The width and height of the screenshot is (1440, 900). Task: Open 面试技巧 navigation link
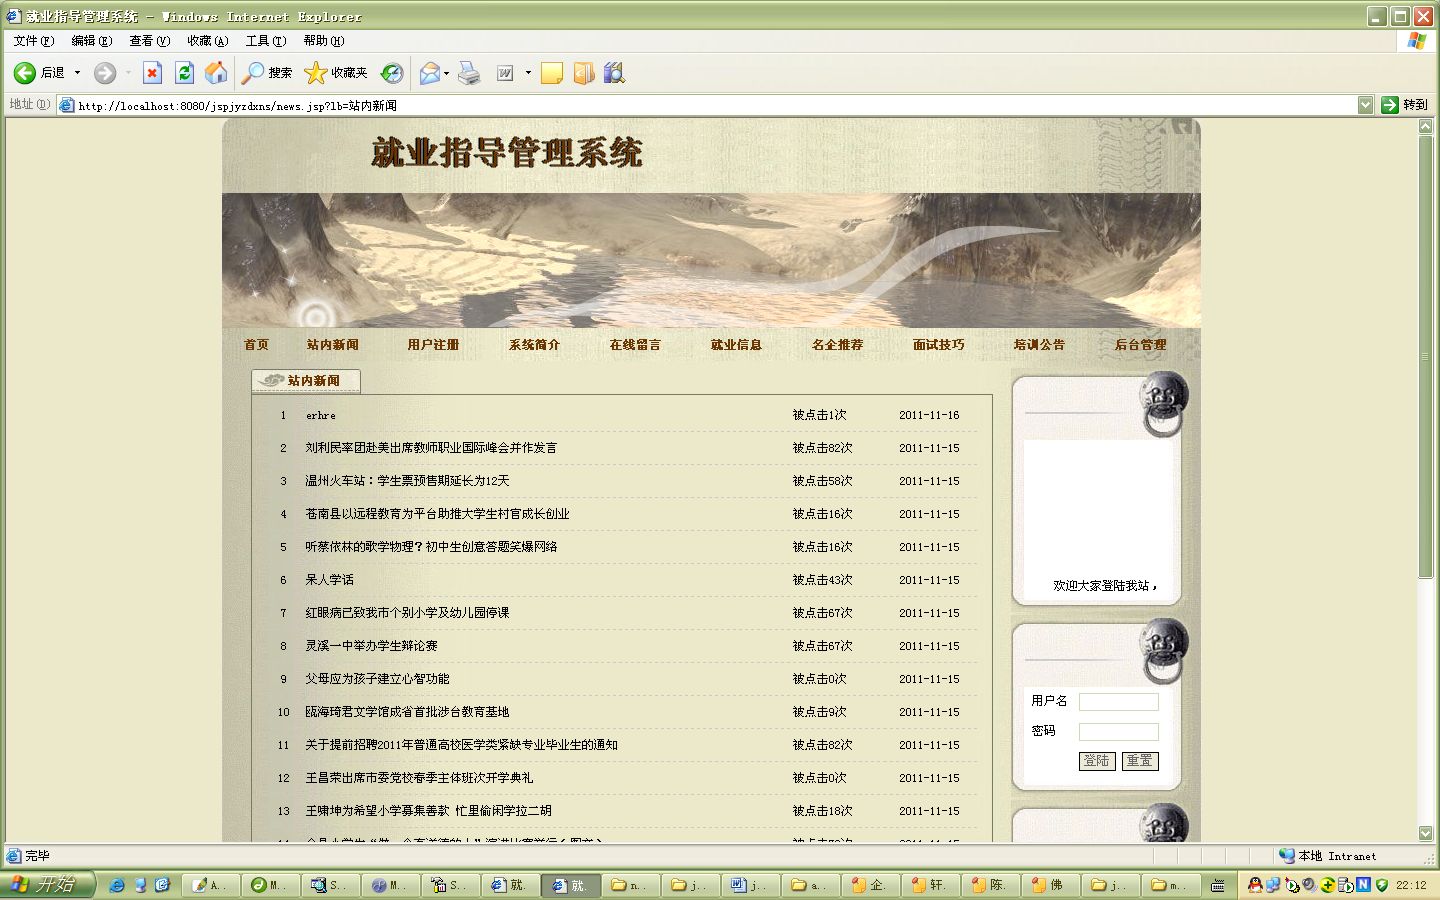pos(938,345)
